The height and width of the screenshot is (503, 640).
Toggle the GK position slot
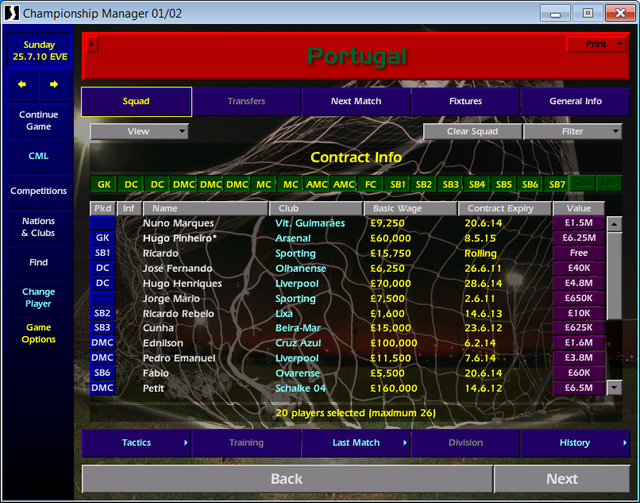[104, 185]
